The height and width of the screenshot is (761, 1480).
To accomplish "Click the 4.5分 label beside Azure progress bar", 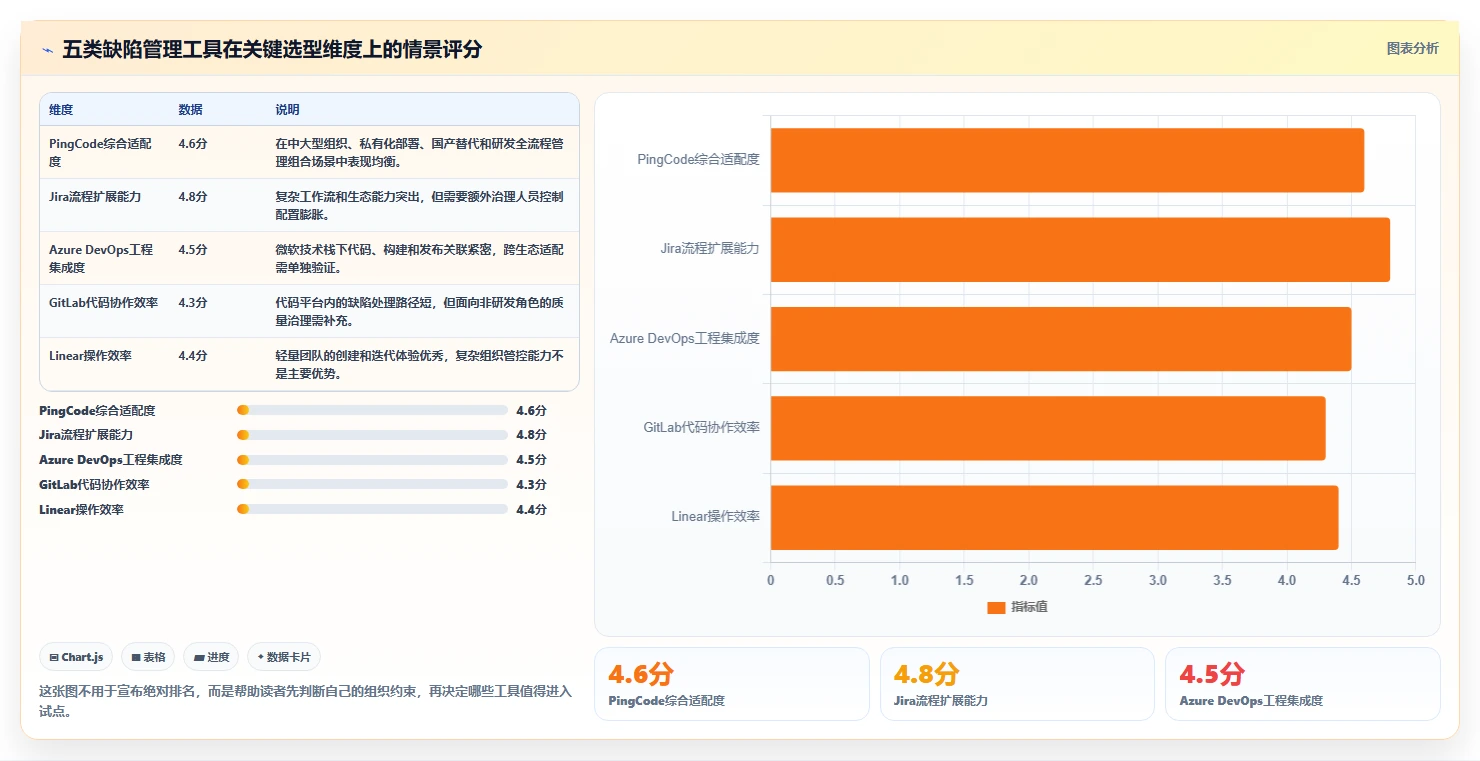I will coord(532,460).
